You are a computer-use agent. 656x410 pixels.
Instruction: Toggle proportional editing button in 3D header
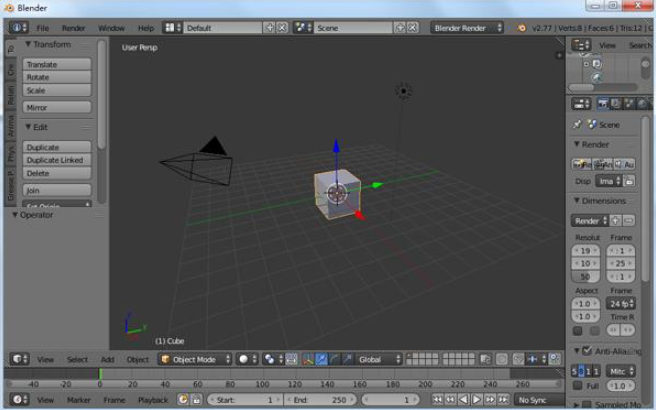point(502,359)
